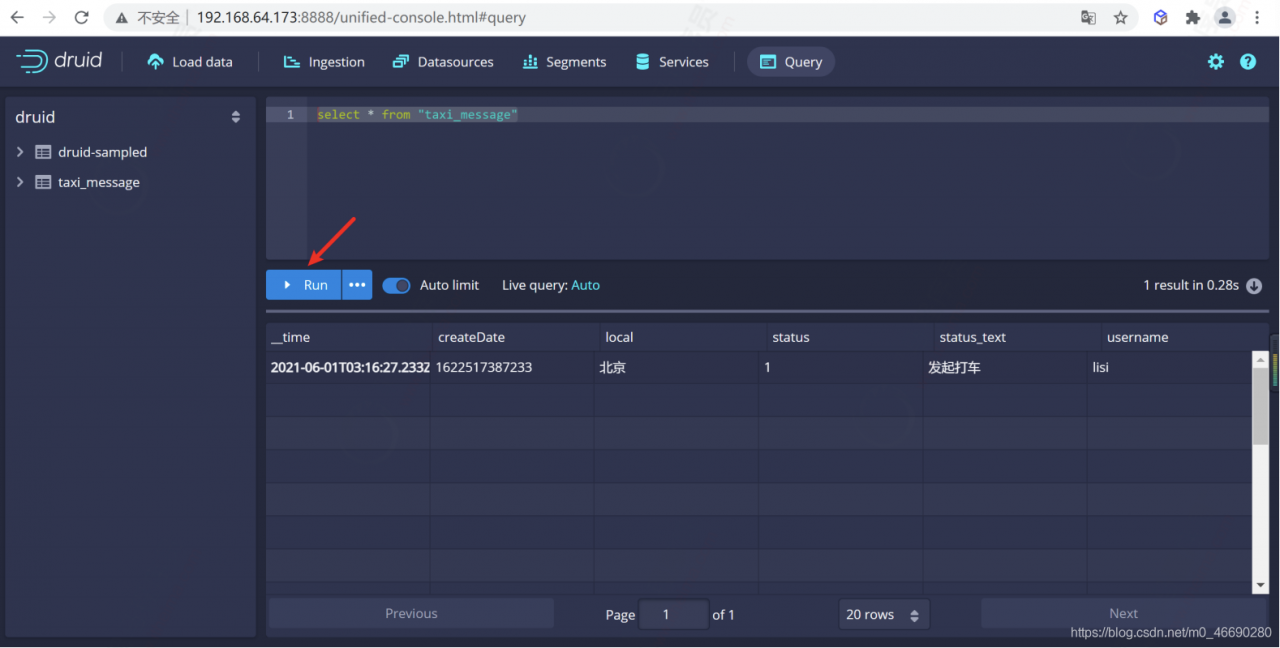Click browser forward arrow
This screenshot has width=1280, height=648.
[49, 17]
